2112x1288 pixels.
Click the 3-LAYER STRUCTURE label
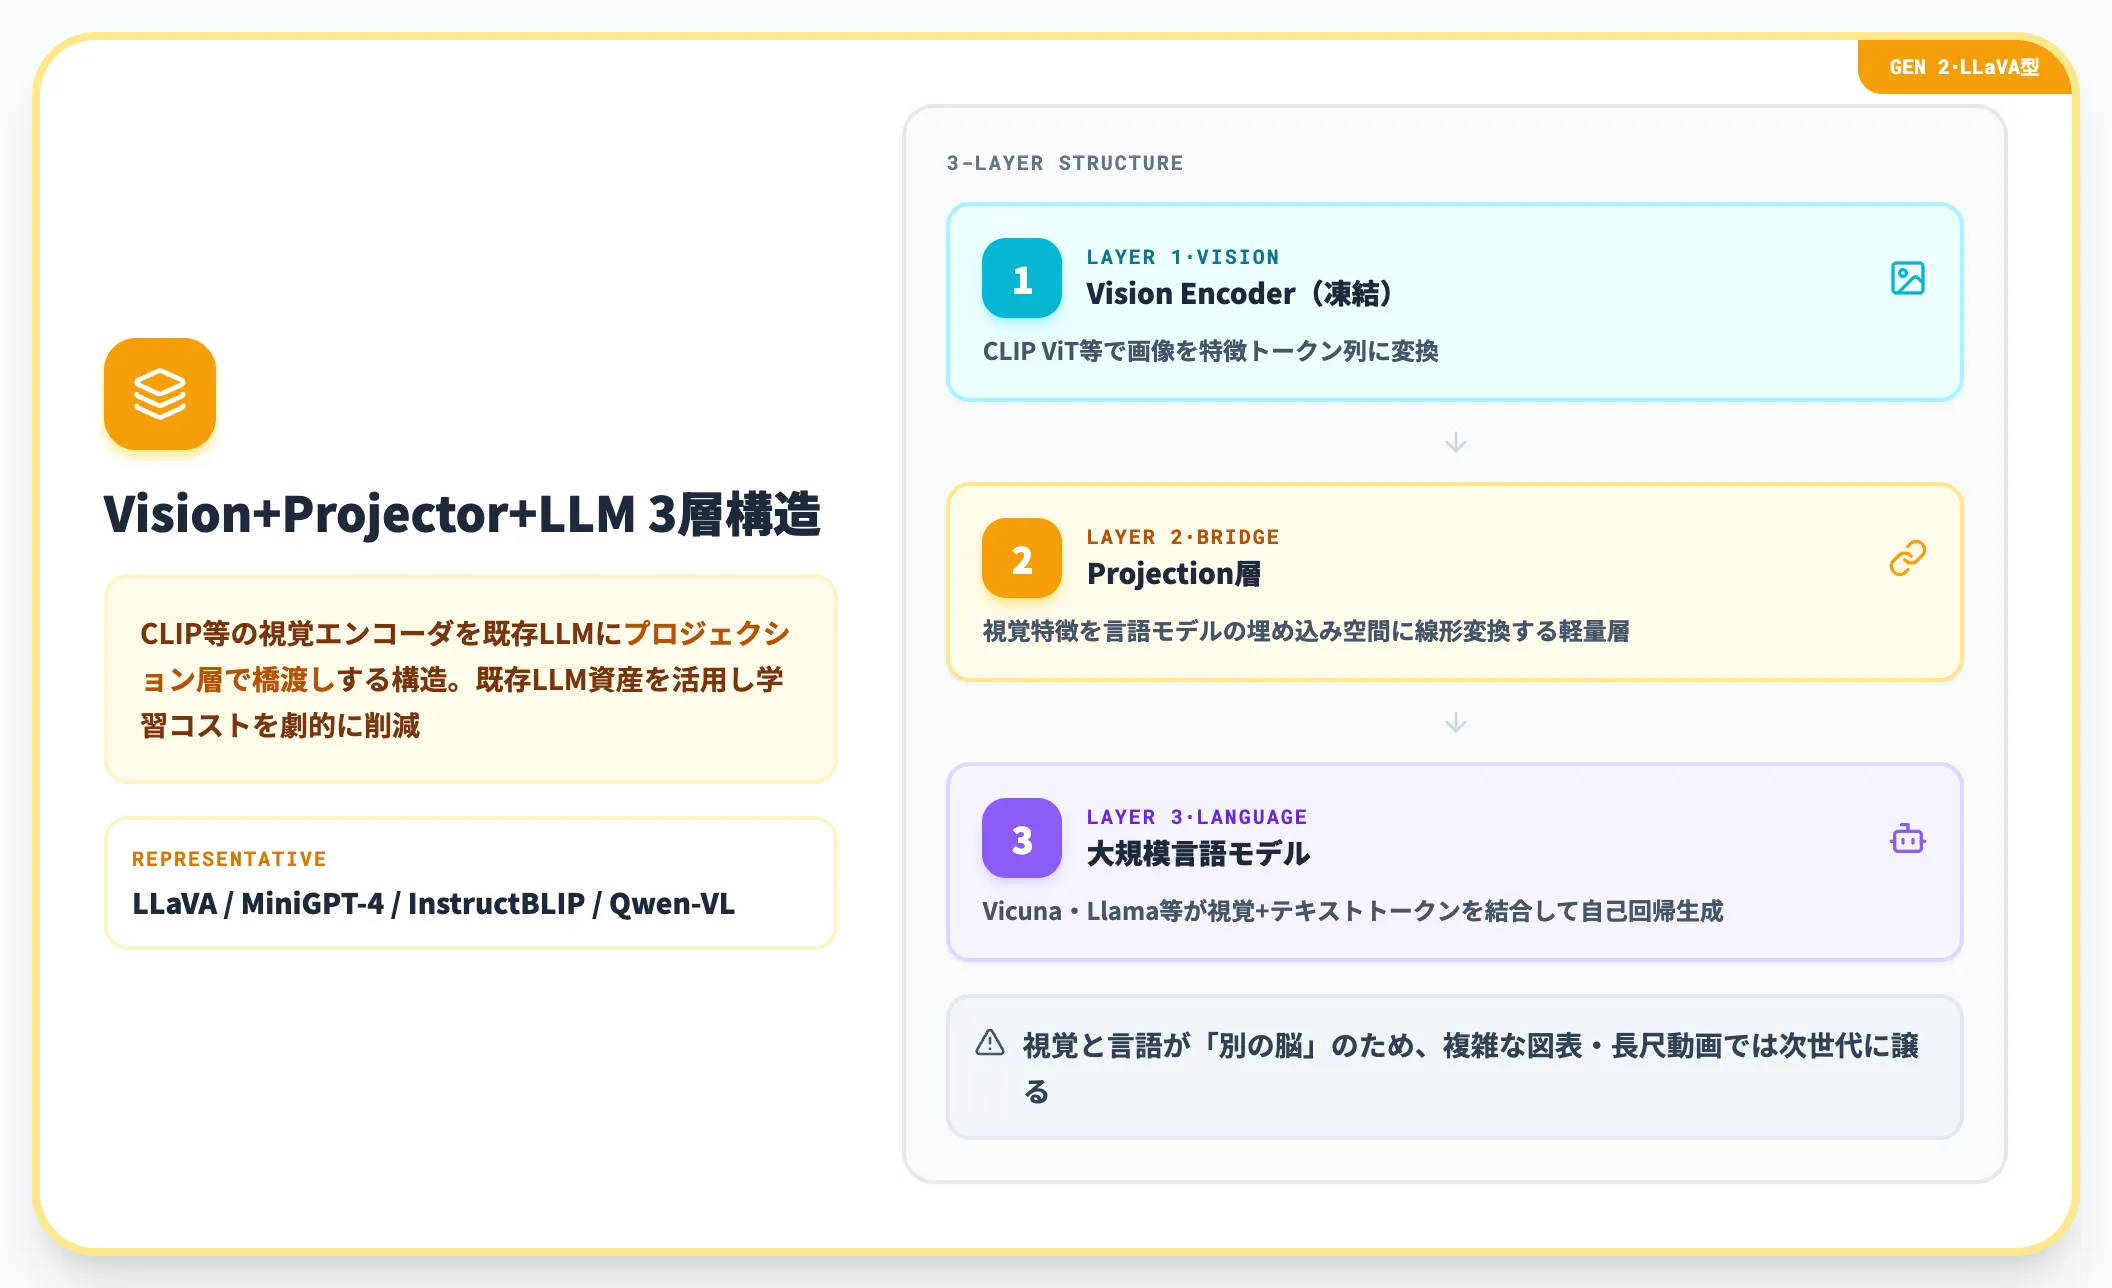(x=1065, y=163)
